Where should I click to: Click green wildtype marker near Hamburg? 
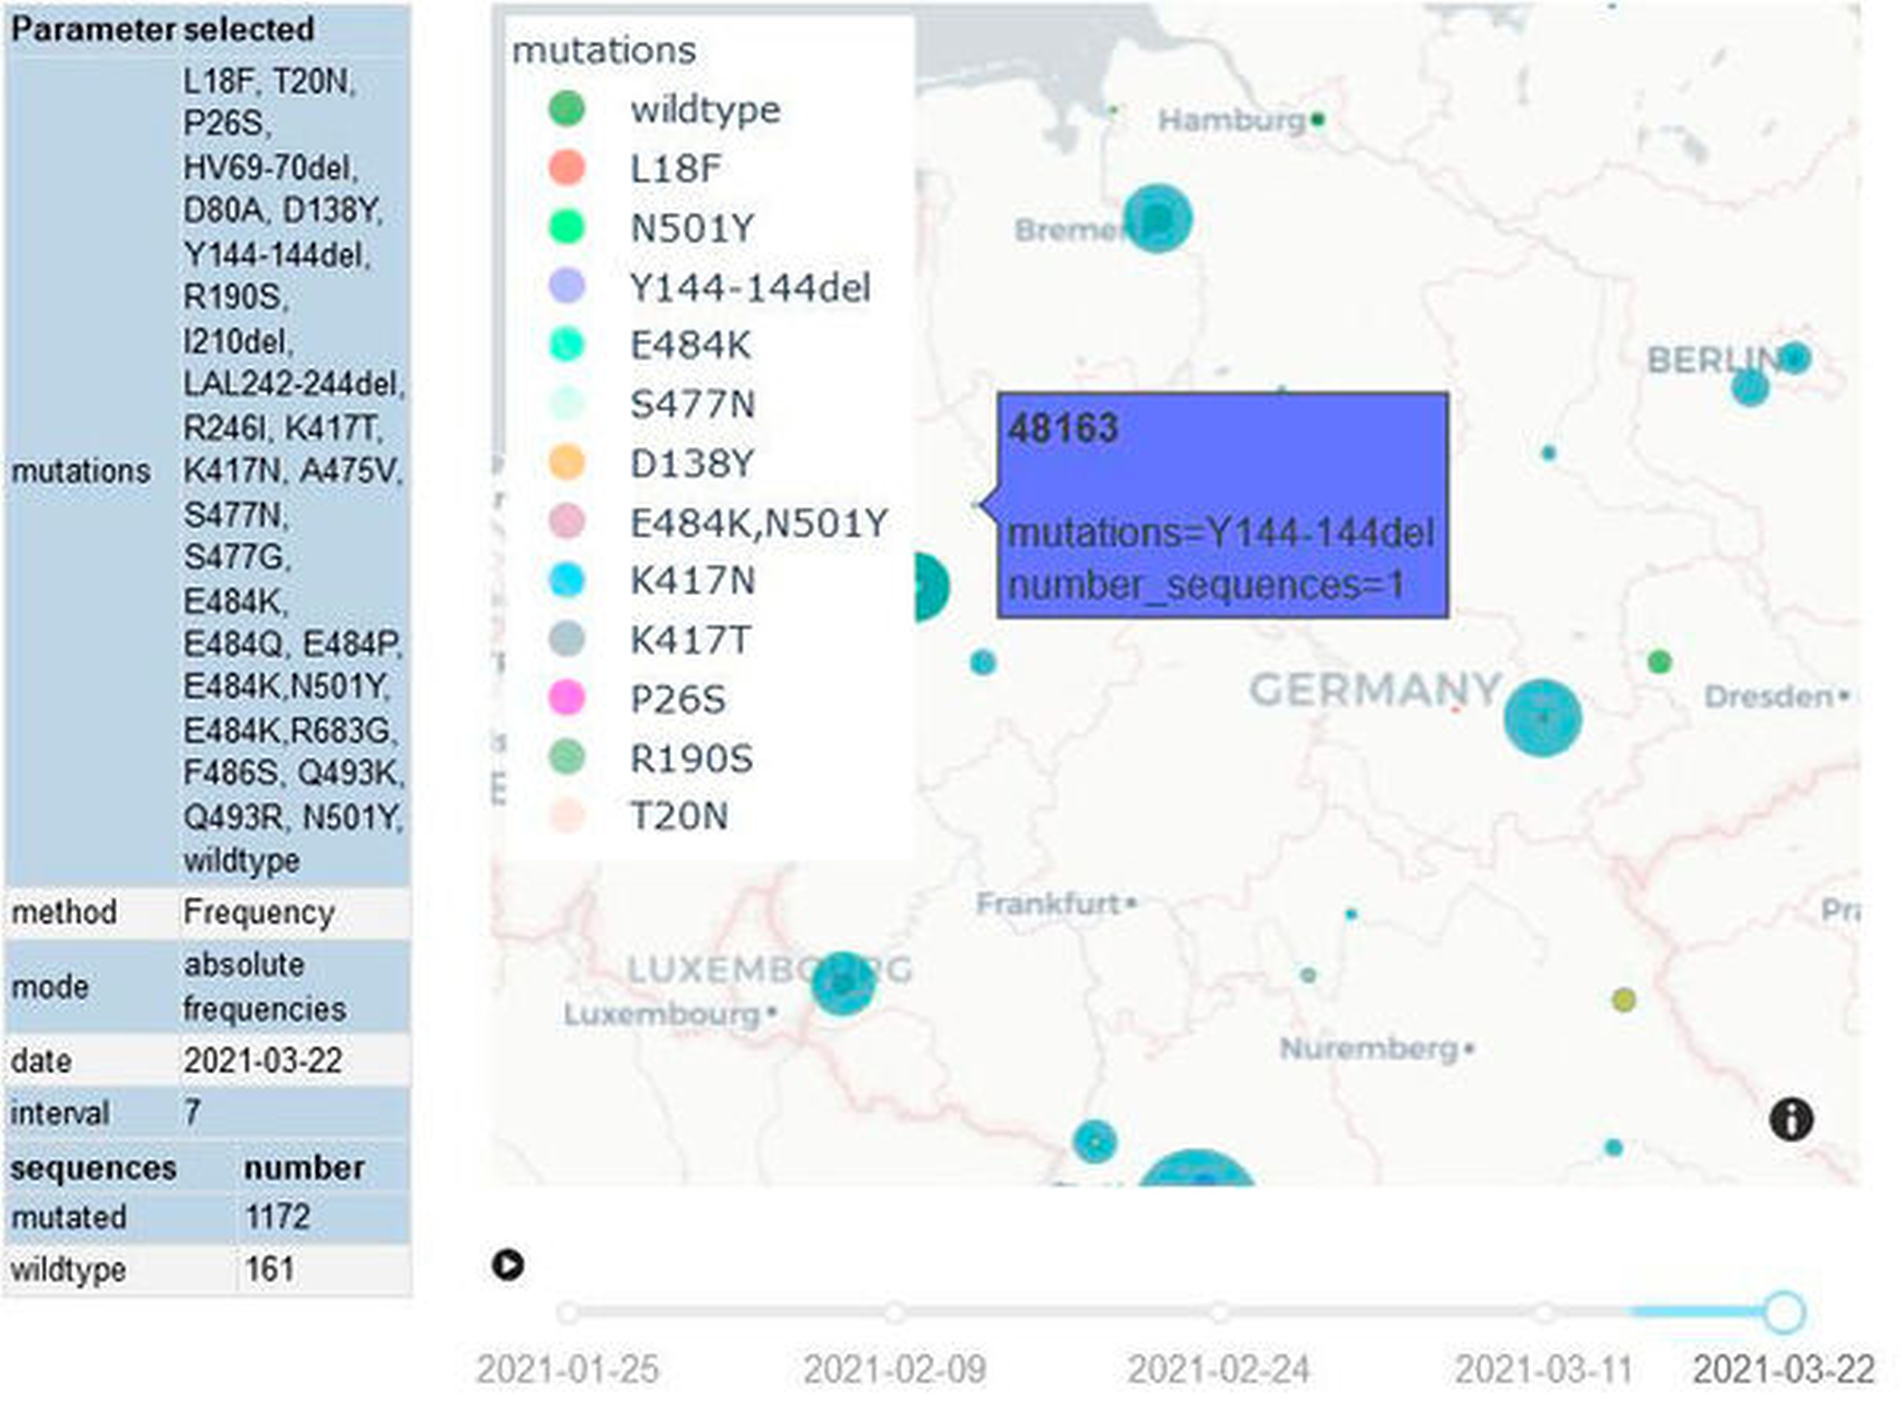pos(1317,120)
